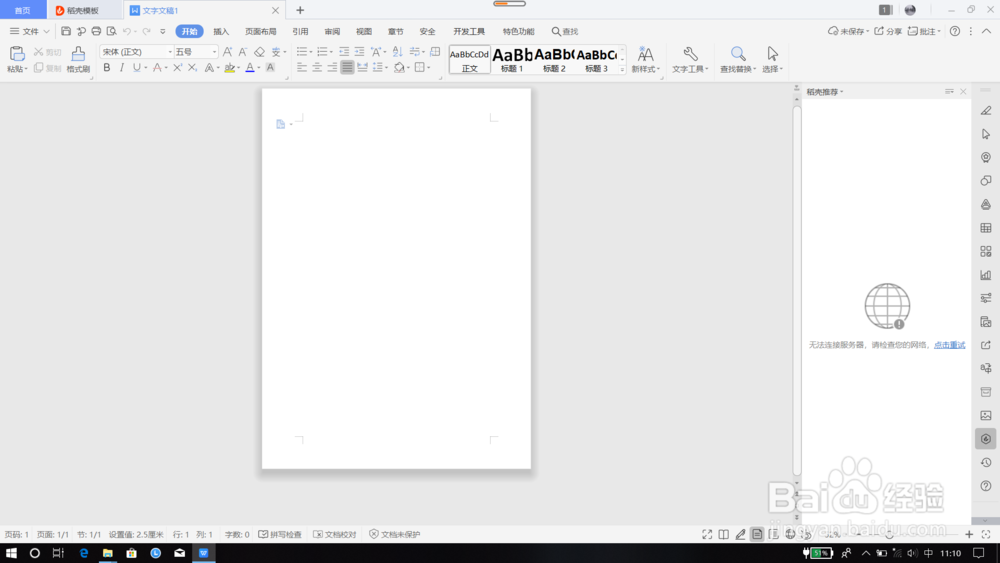1000x563 pixels.
Task: Click the Save icon in quick access toolbar
Action: tap(66, 31)
